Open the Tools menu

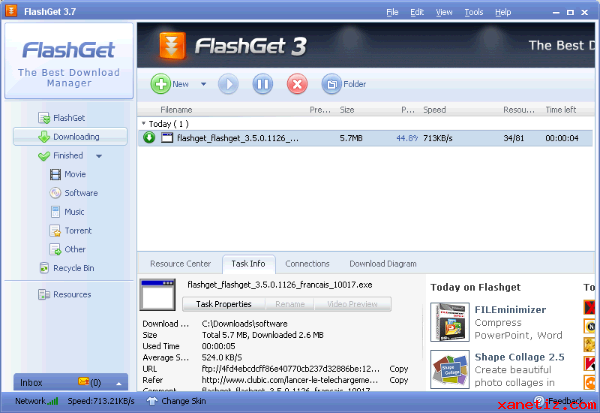point(474,12)
